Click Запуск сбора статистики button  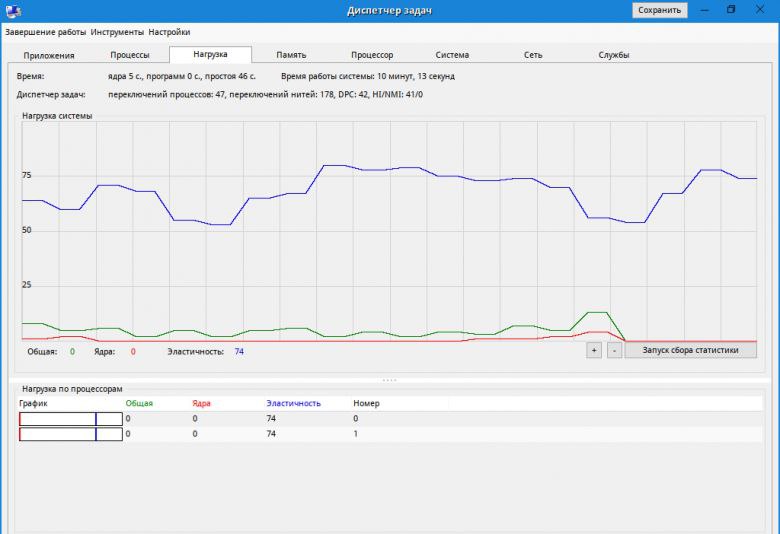690,350
